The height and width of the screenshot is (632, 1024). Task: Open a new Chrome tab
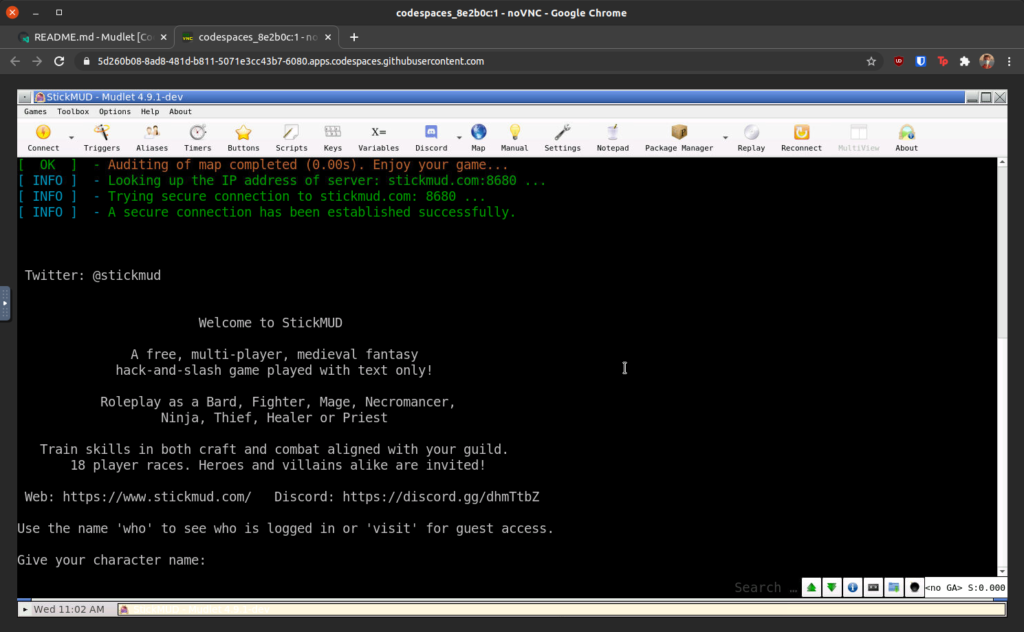click(354, 37)
